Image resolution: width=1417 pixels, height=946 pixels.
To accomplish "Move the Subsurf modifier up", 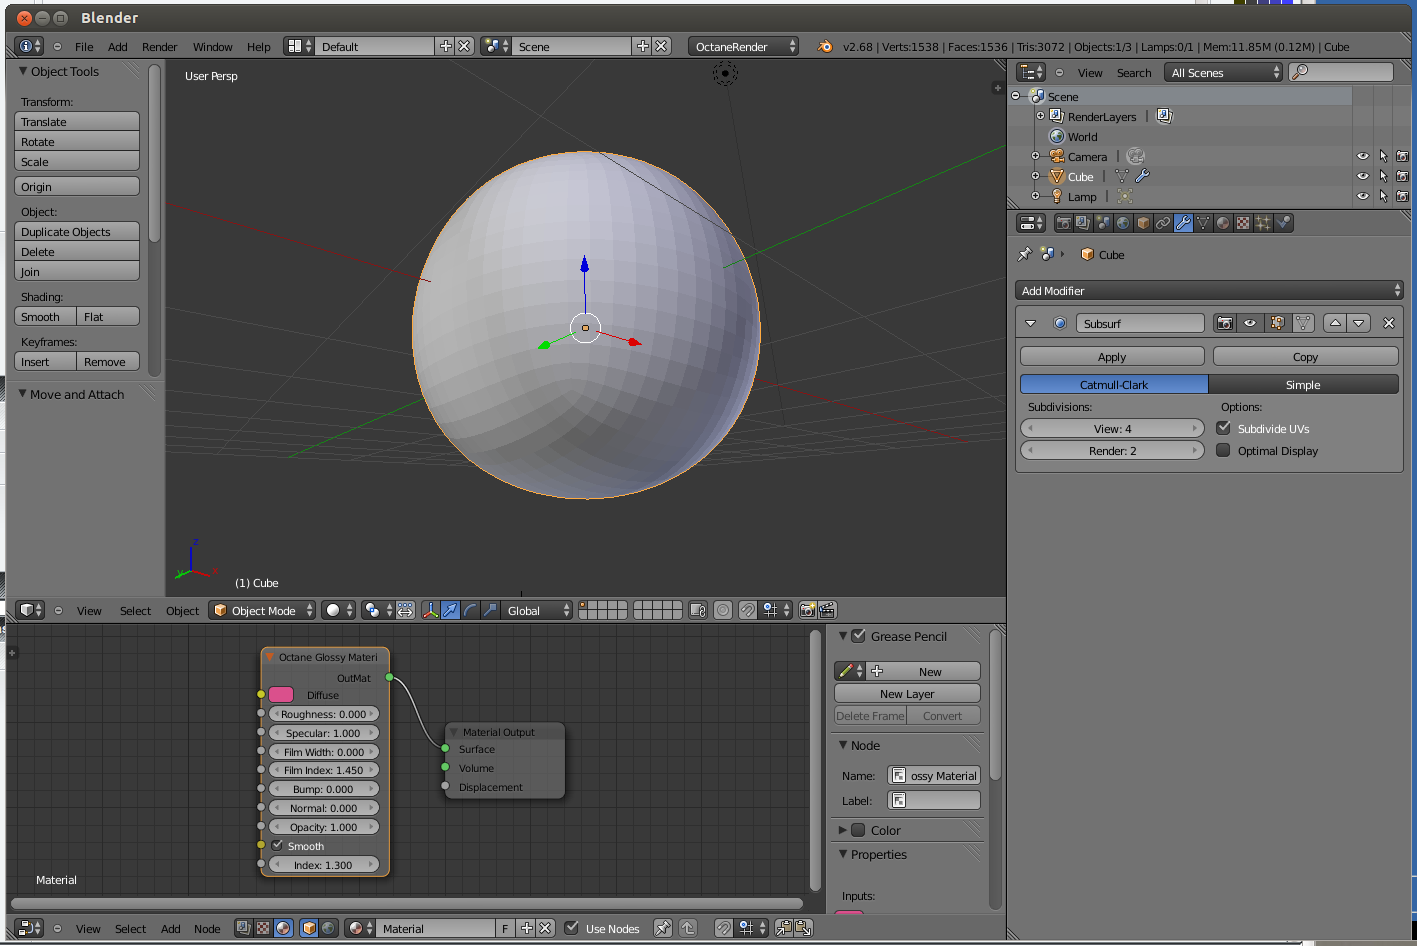I will point(1335,323).
